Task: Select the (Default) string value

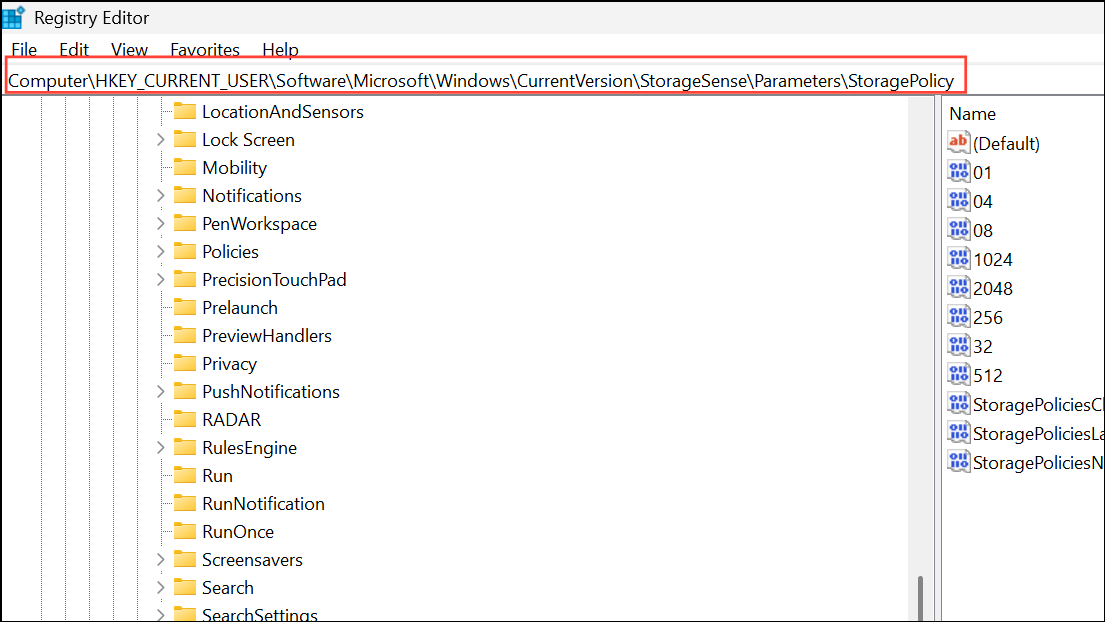Action: pos(1006,144)
